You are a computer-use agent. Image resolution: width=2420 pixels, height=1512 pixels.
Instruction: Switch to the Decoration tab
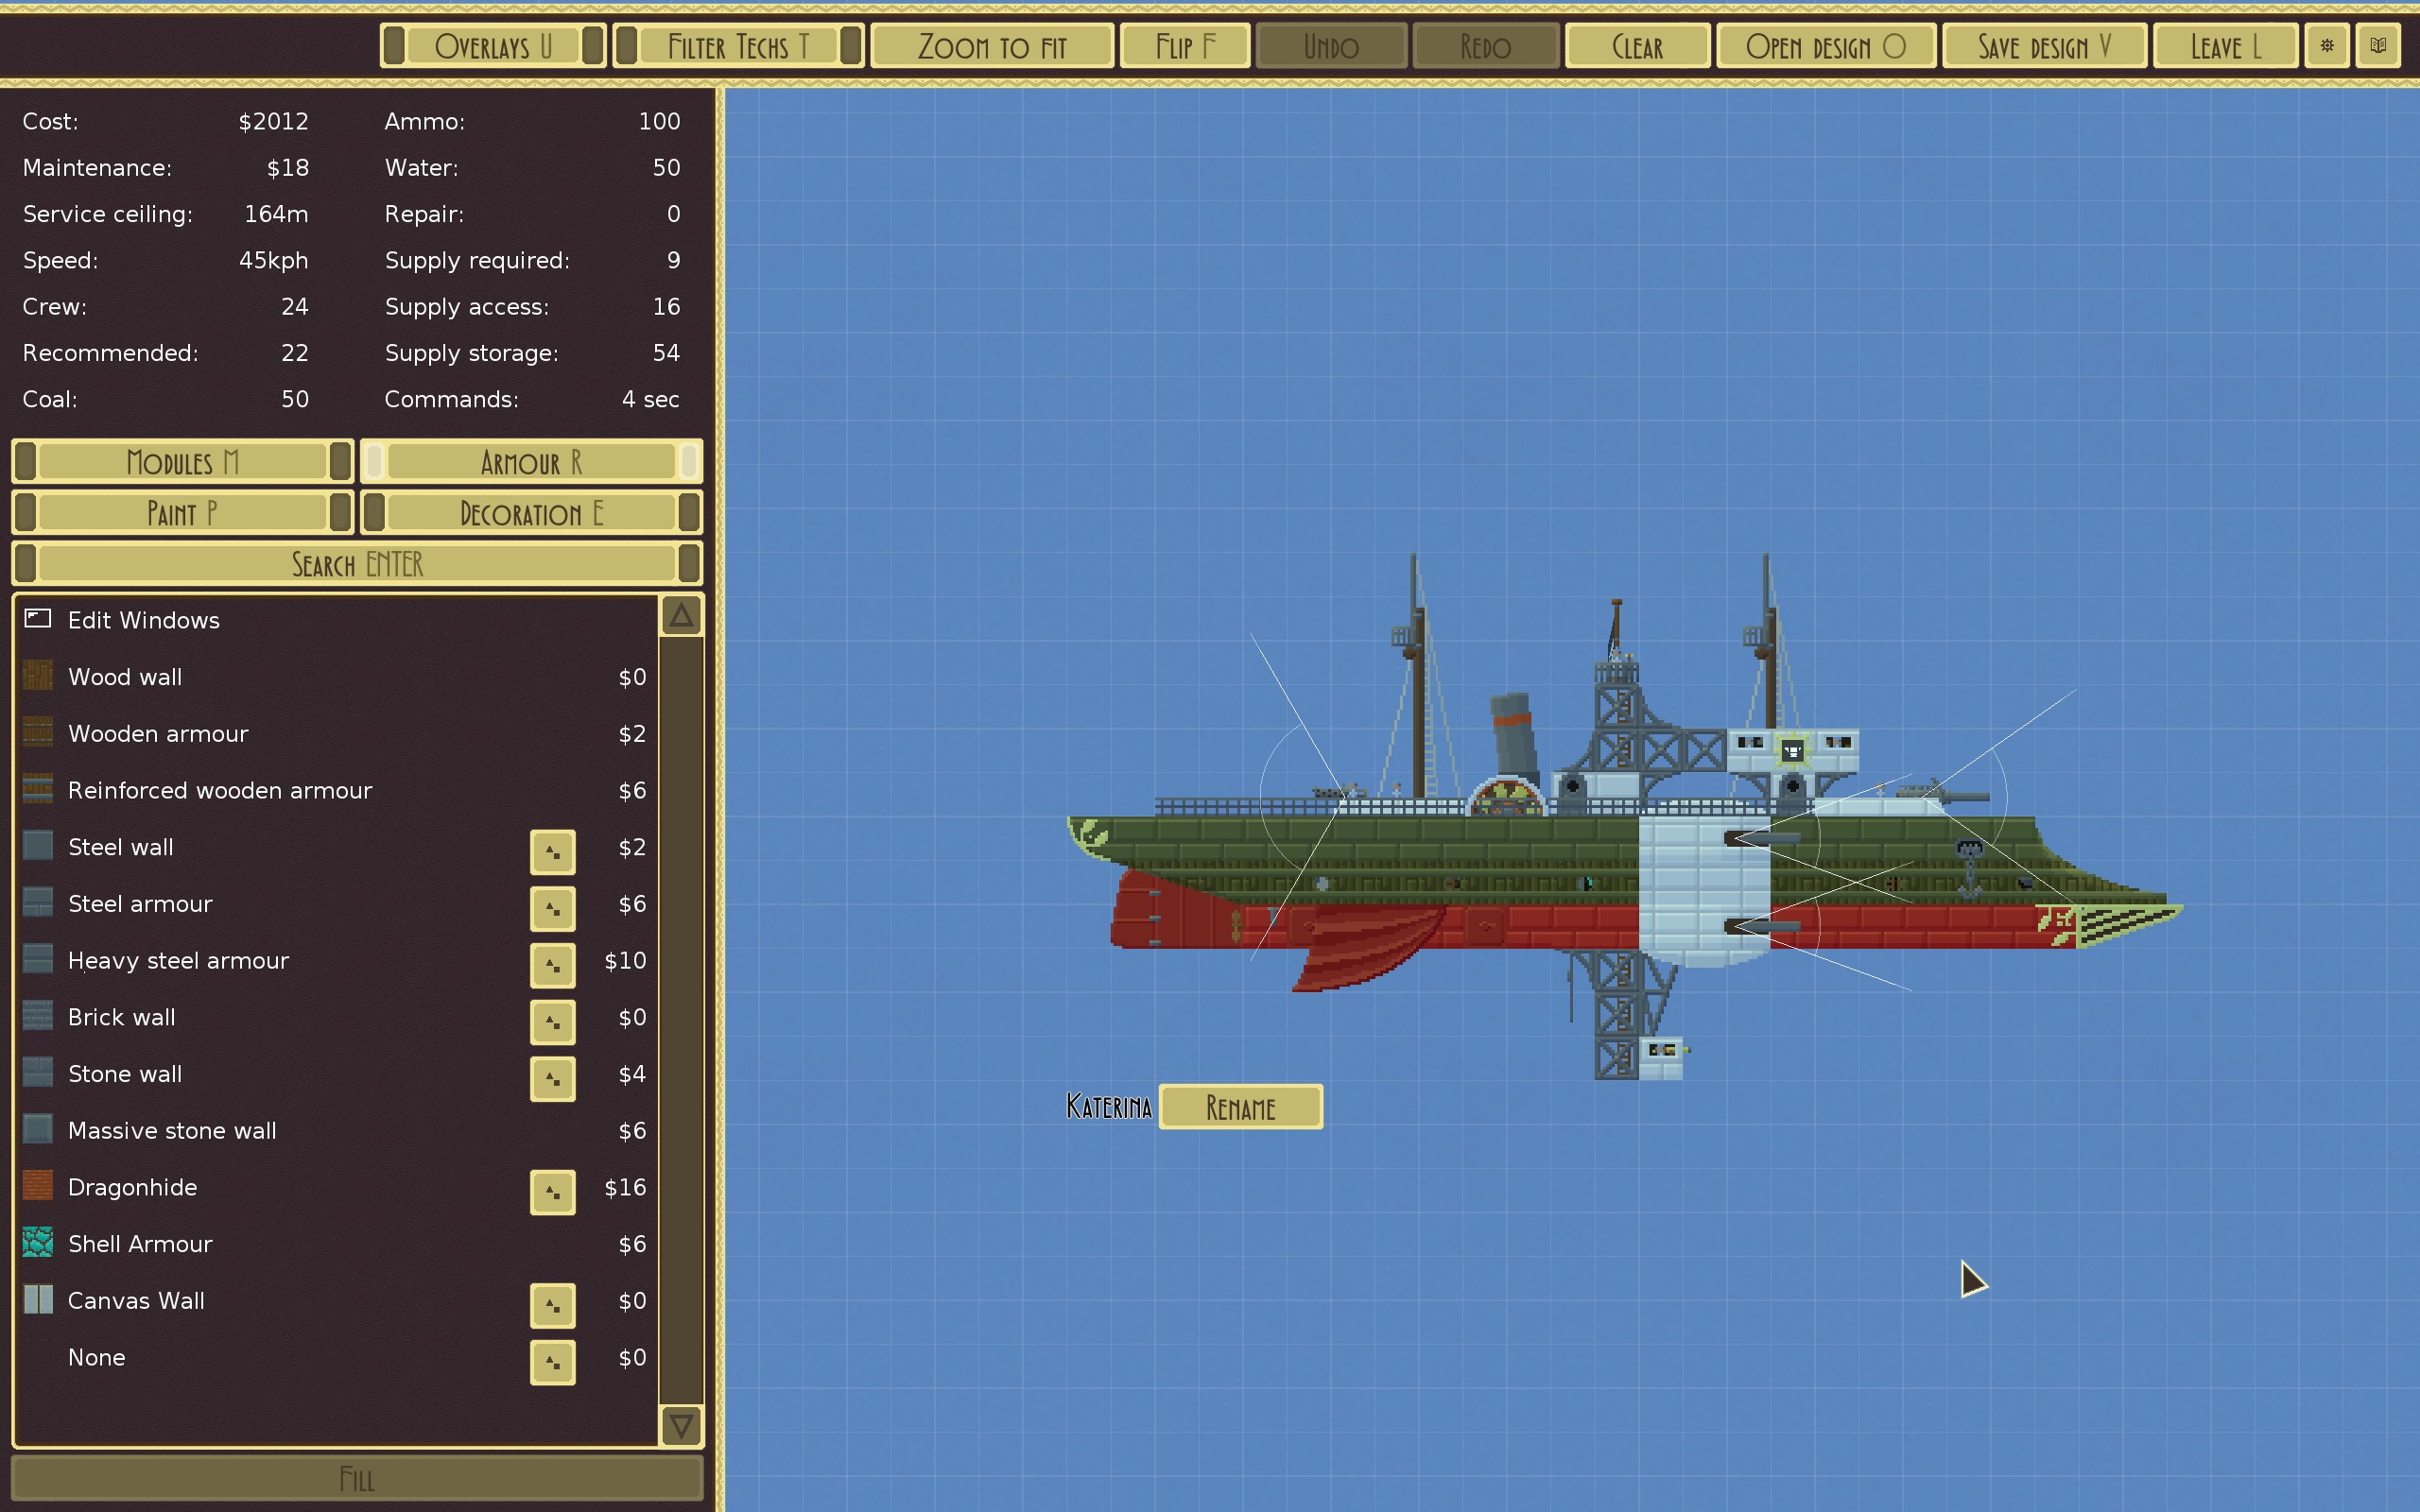tap(531, 513)
